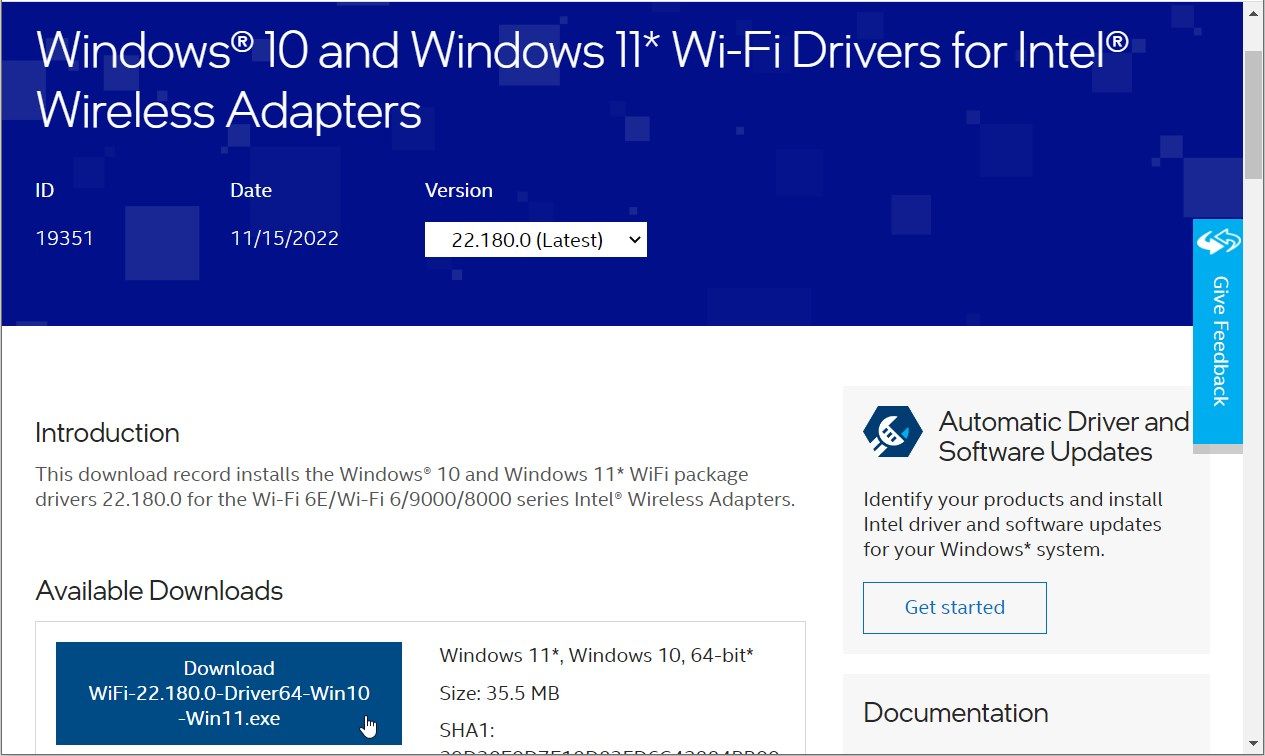Click the date 11/15/2022 text

(284, 239)
